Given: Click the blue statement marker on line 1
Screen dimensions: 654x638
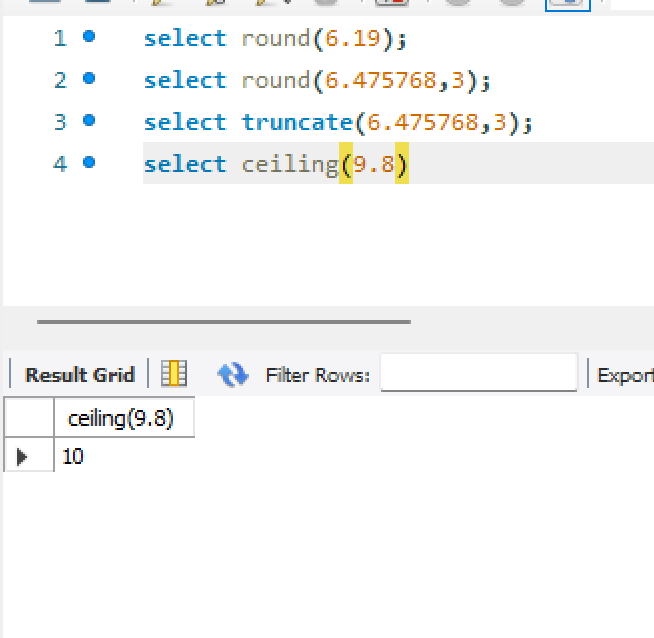Looking at the screenshot, I should pyautogui.click(x=89, y=37).
